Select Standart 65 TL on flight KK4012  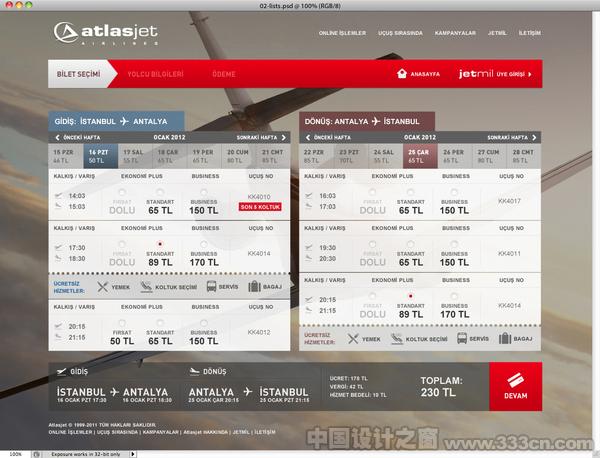160,323
